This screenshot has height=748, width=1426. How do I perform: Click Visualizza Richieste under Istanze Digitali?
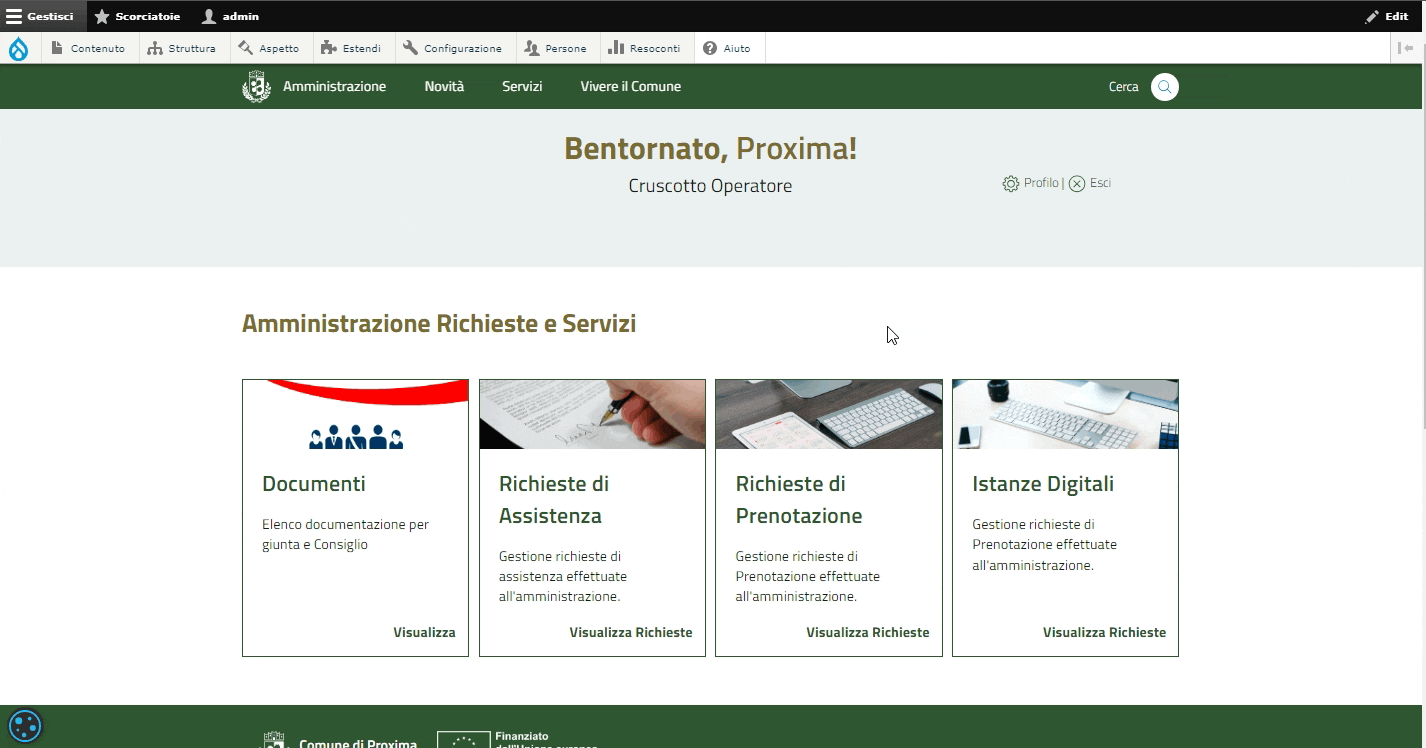pyautogui.click(x=1104, y=632)
